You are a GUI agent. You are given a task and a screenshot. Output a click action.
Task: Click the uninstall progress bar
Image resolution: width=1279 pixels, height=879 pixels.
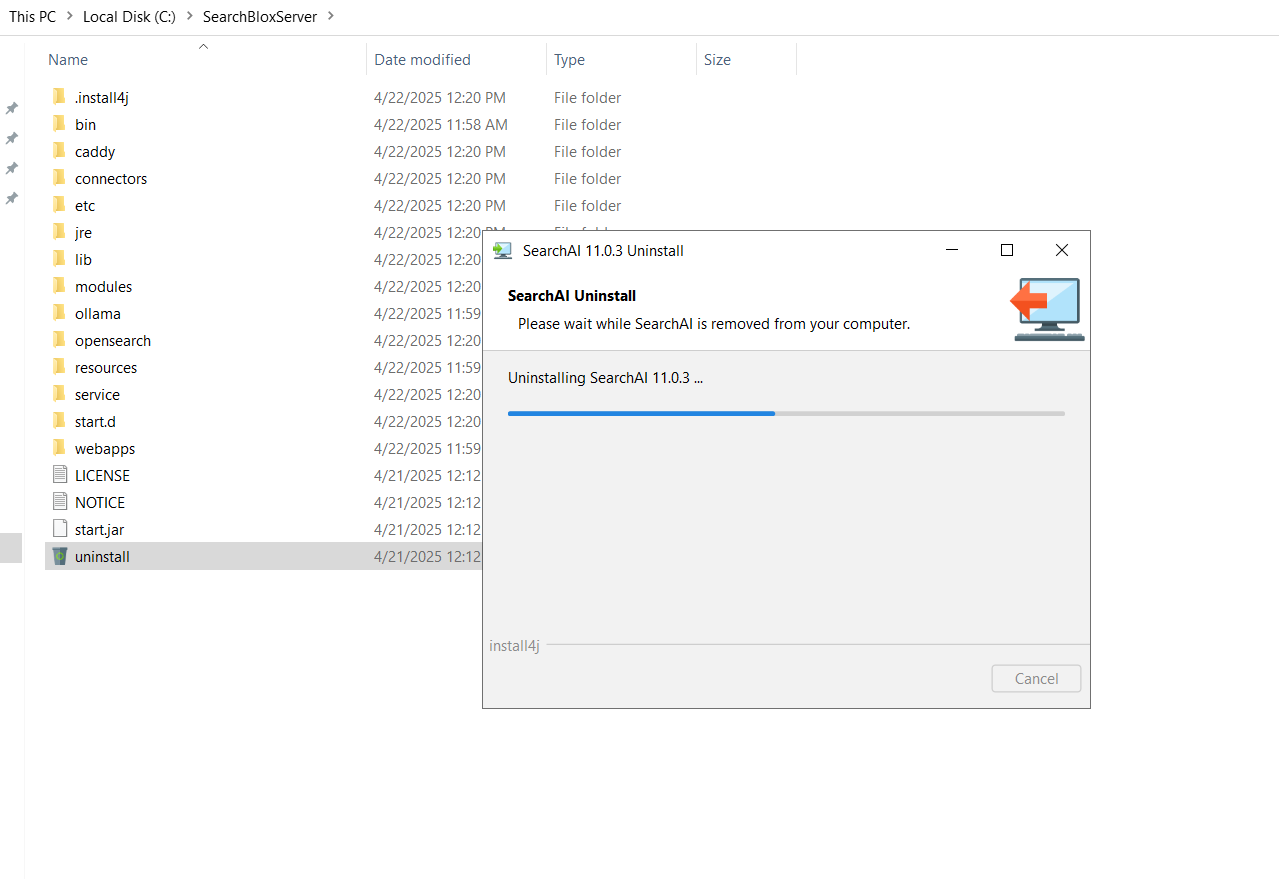tap(786, 413)
